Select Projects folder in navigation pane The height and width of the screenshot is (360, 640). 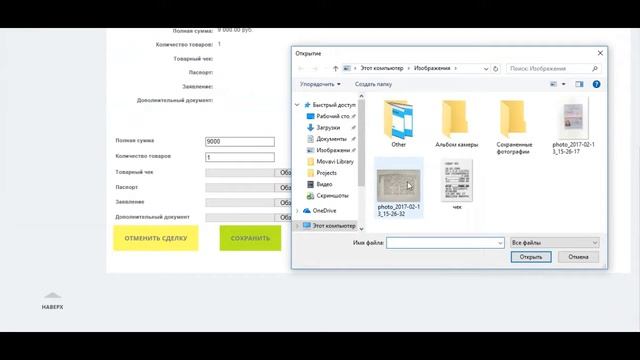click(322, 173)
